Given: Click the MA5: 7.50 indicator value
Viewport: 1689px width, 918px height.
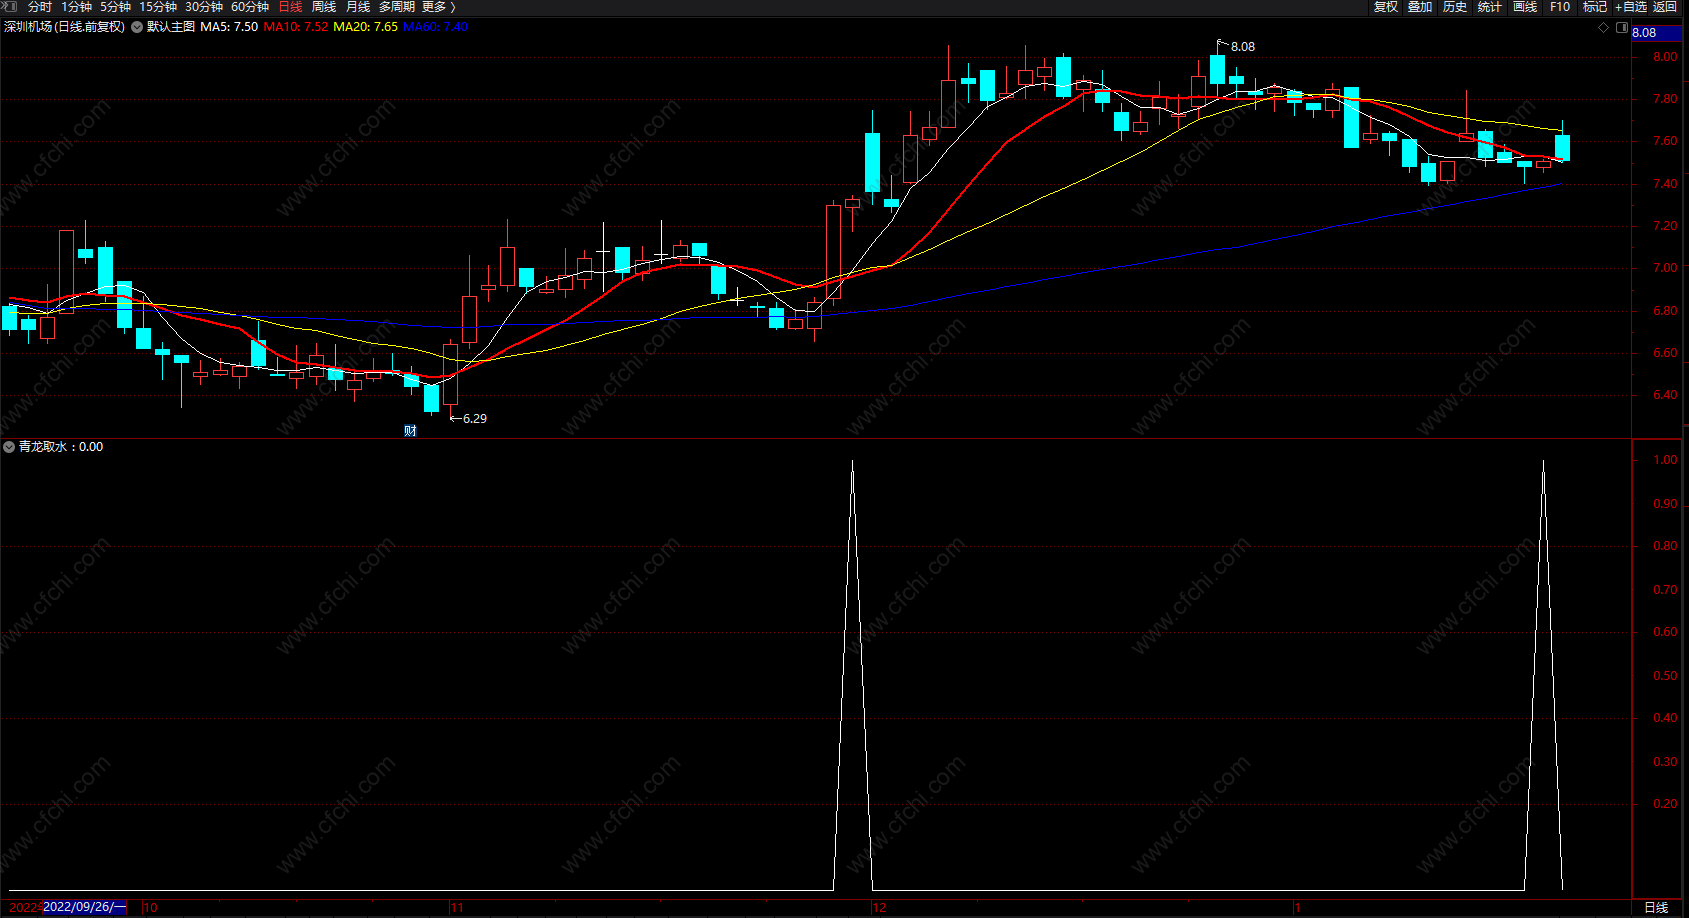Looking at the screenshot, I should point(229,27).
